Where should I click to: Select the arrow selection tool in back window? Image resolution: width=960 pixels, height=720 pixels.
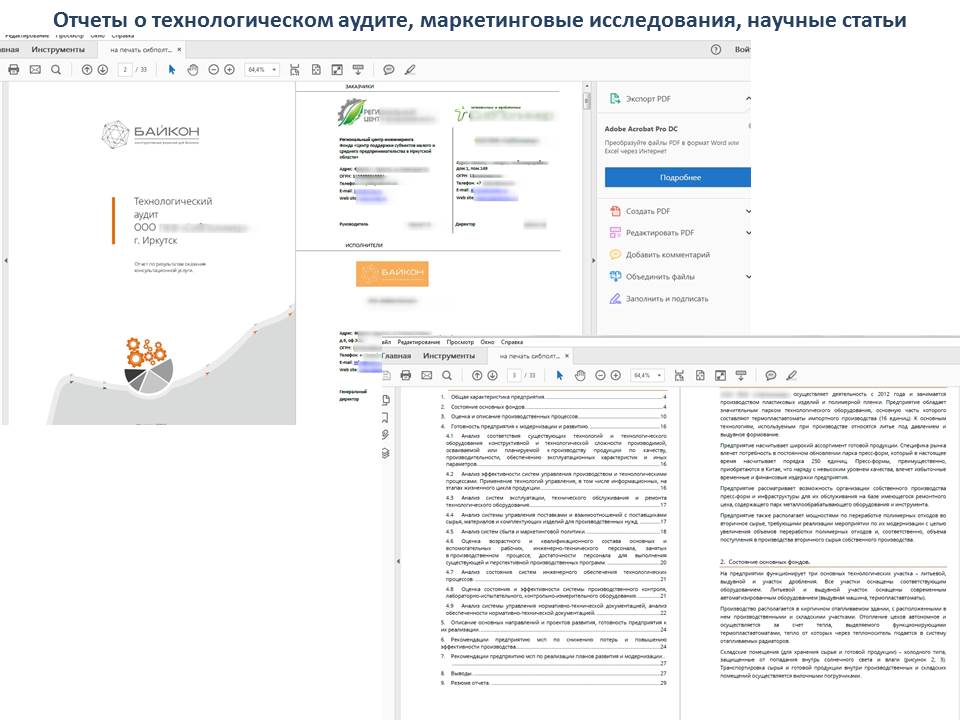click(171, 70)
